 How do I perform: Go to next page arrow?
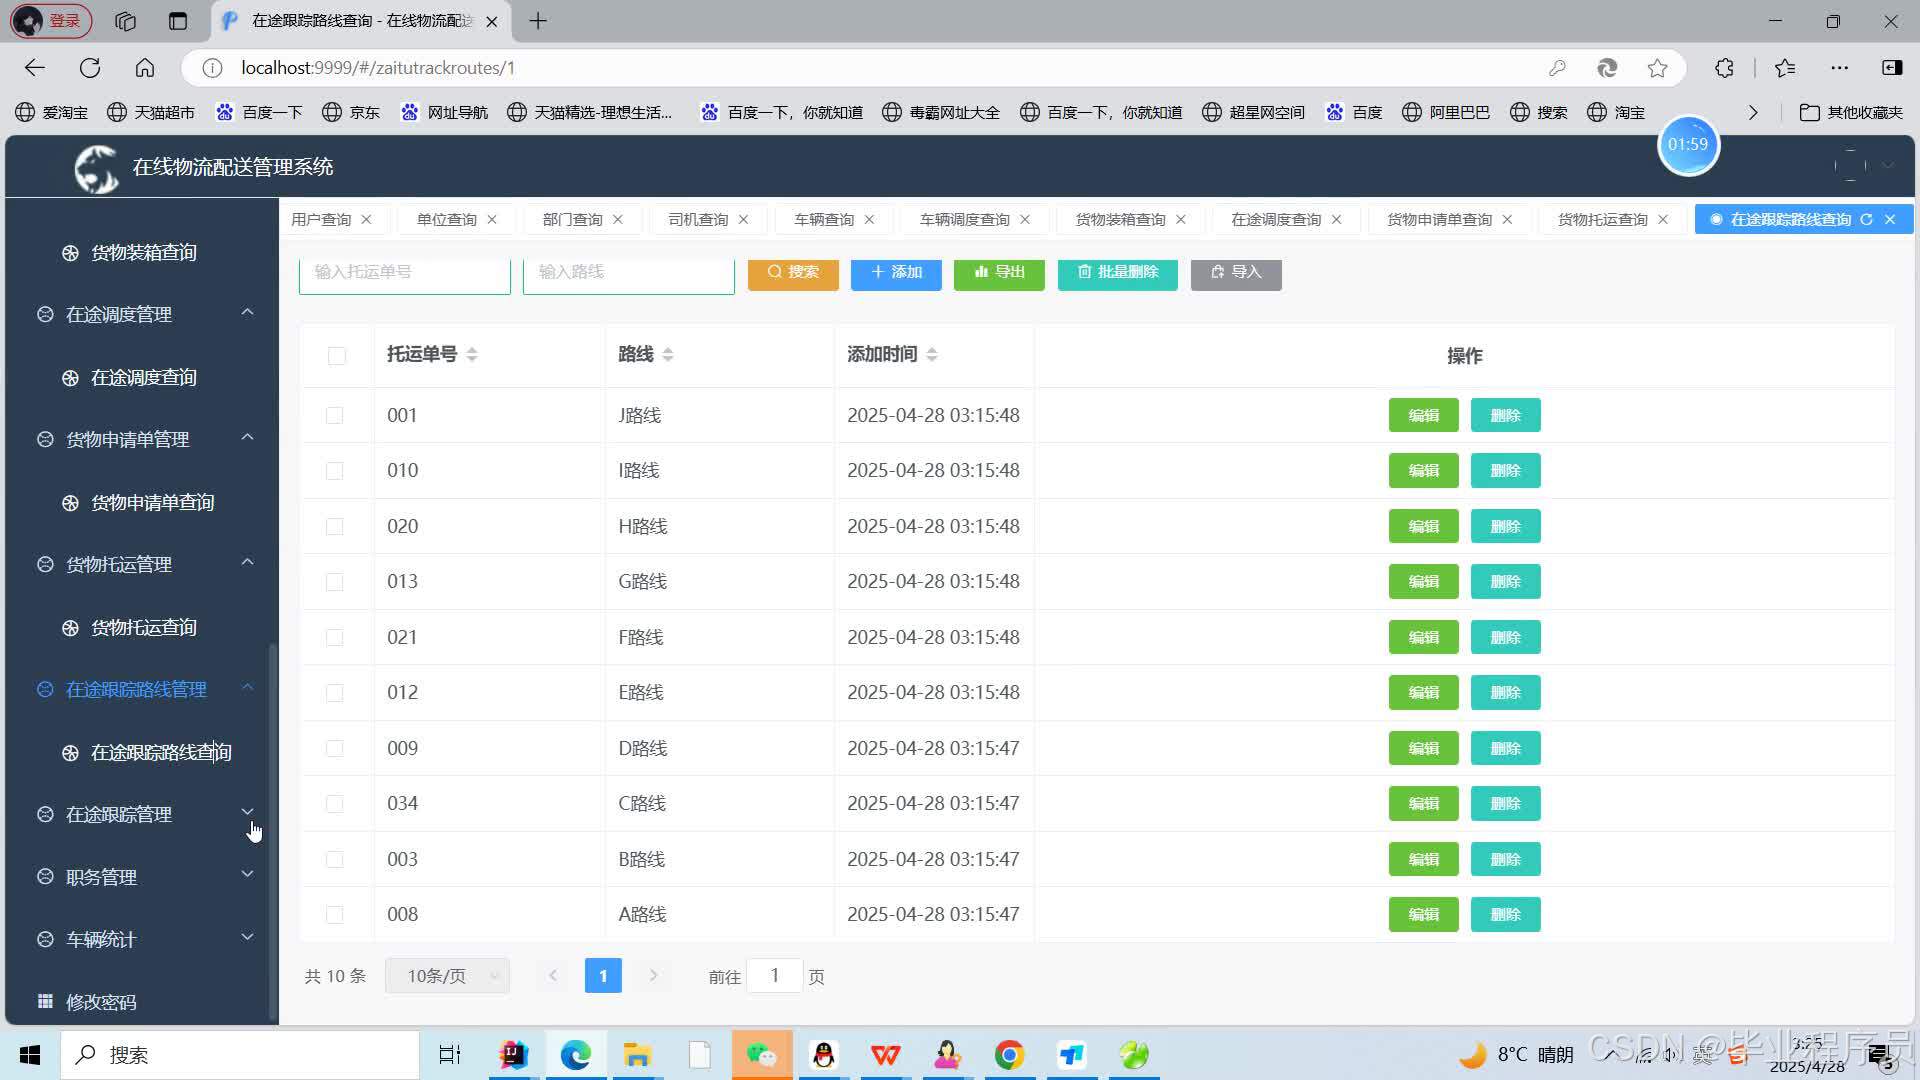coord(653,975)
